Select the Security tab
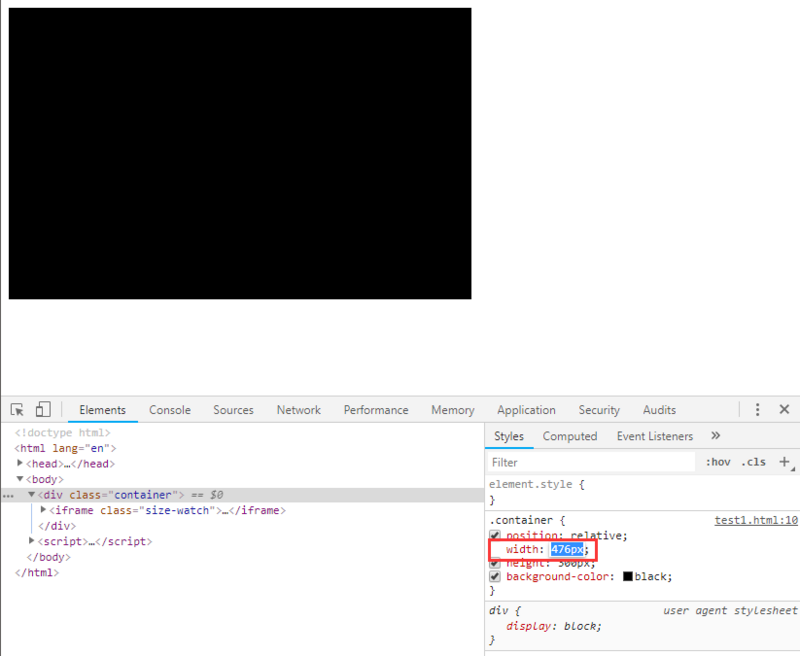800x656 pixels. point(599,410)
